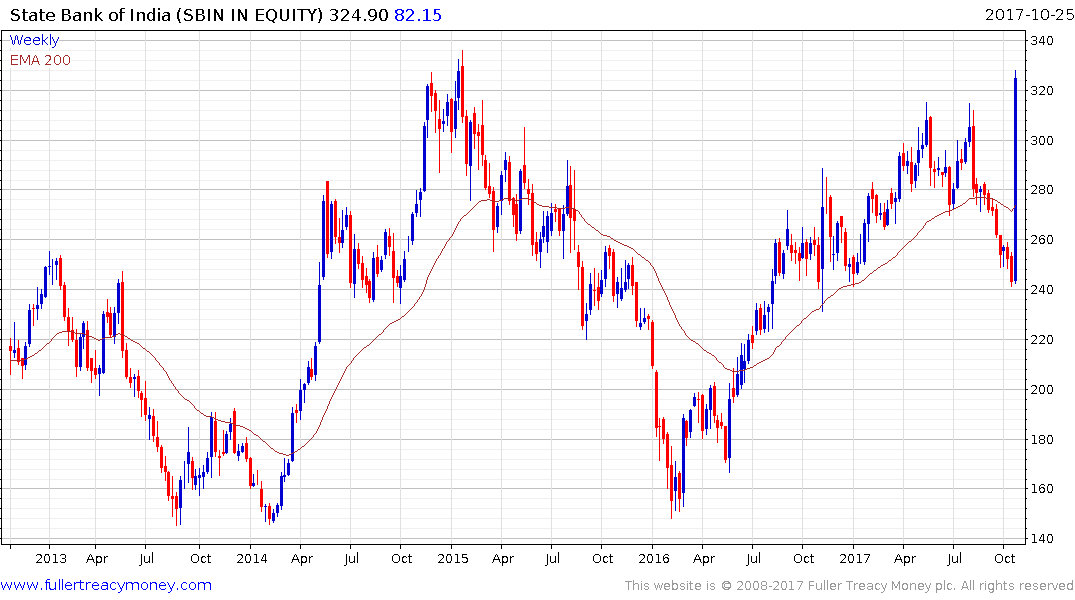
Task: Click the 300 price axis label
Action: pos(1042,141)
